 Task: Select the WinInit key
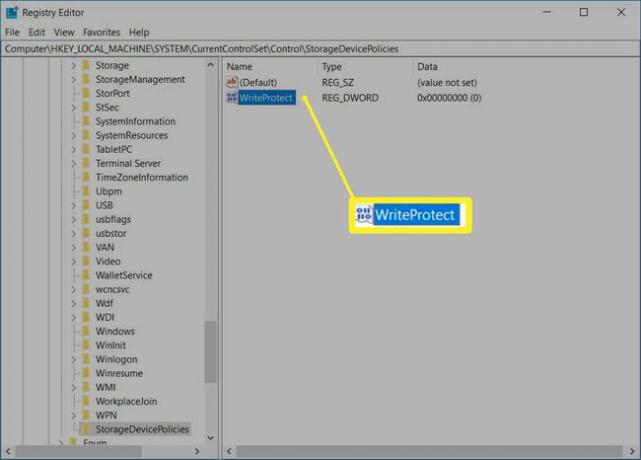point(111,346)
